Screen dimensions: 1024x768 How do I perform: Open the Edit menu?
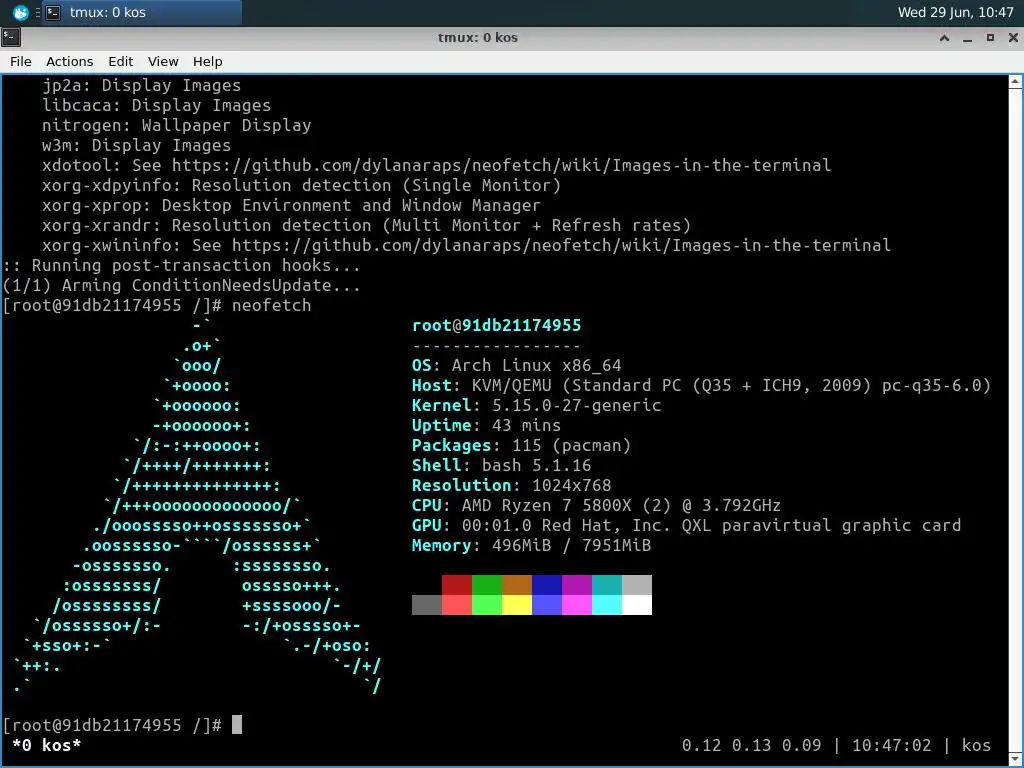[x=120, y=61]
